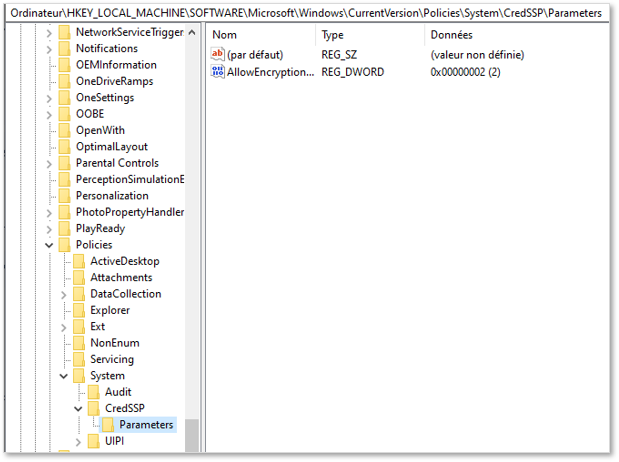
Task: Click the registry path address bar
Action: click(x=306, y=13)
